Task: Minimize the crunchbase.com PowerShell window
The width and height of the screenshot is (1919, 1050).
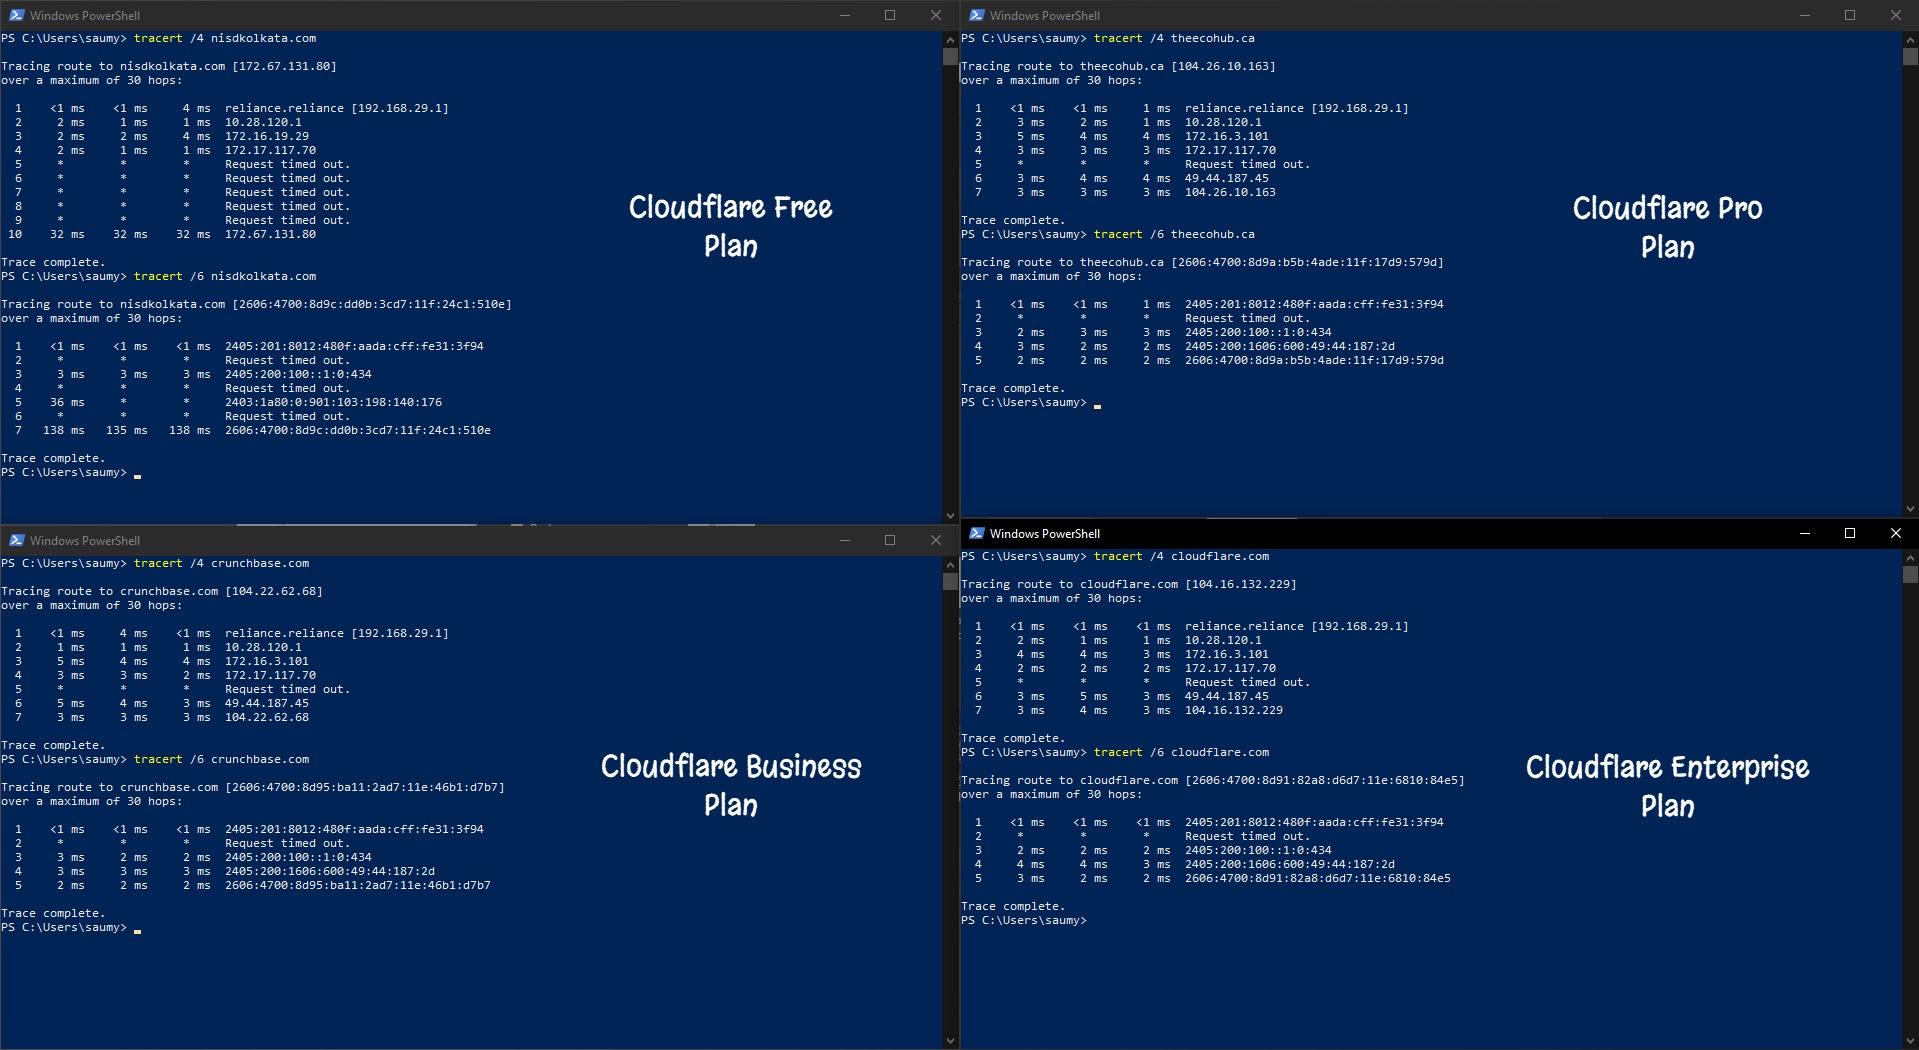Action: 845,540
